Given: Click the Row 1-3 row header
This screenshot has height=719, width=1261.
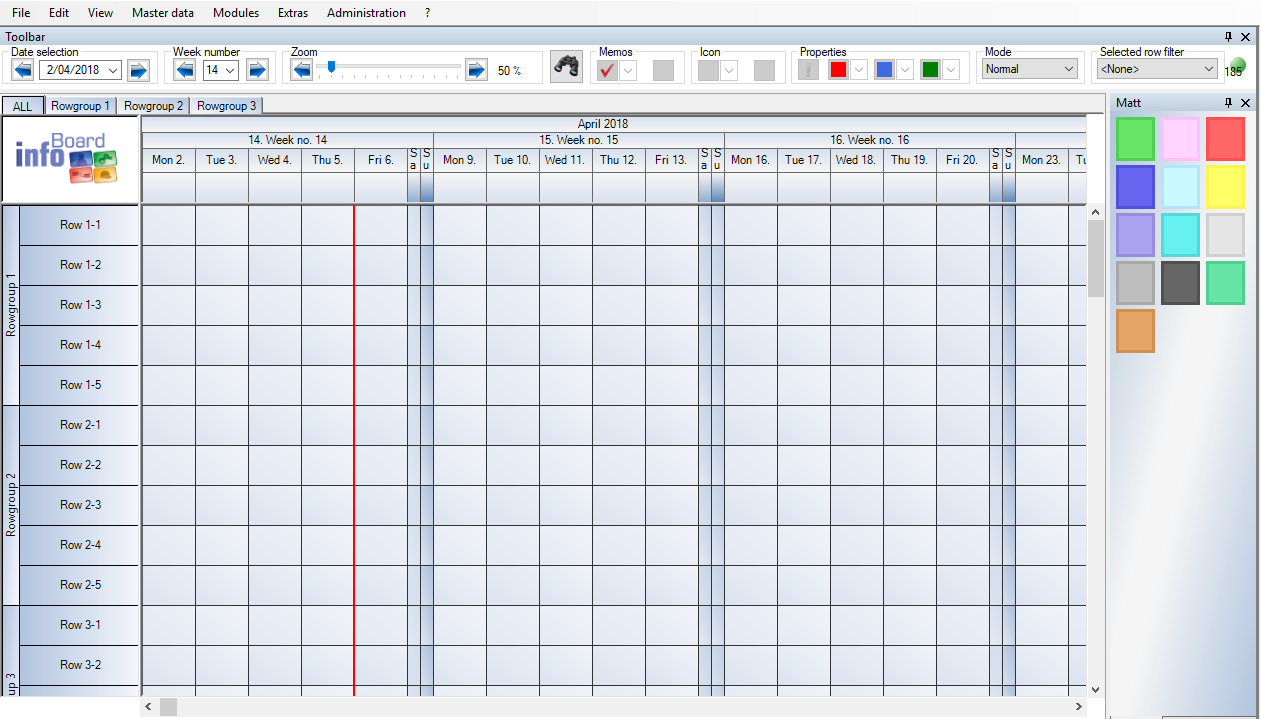Looking at the screenshot, I should point(80,305).
